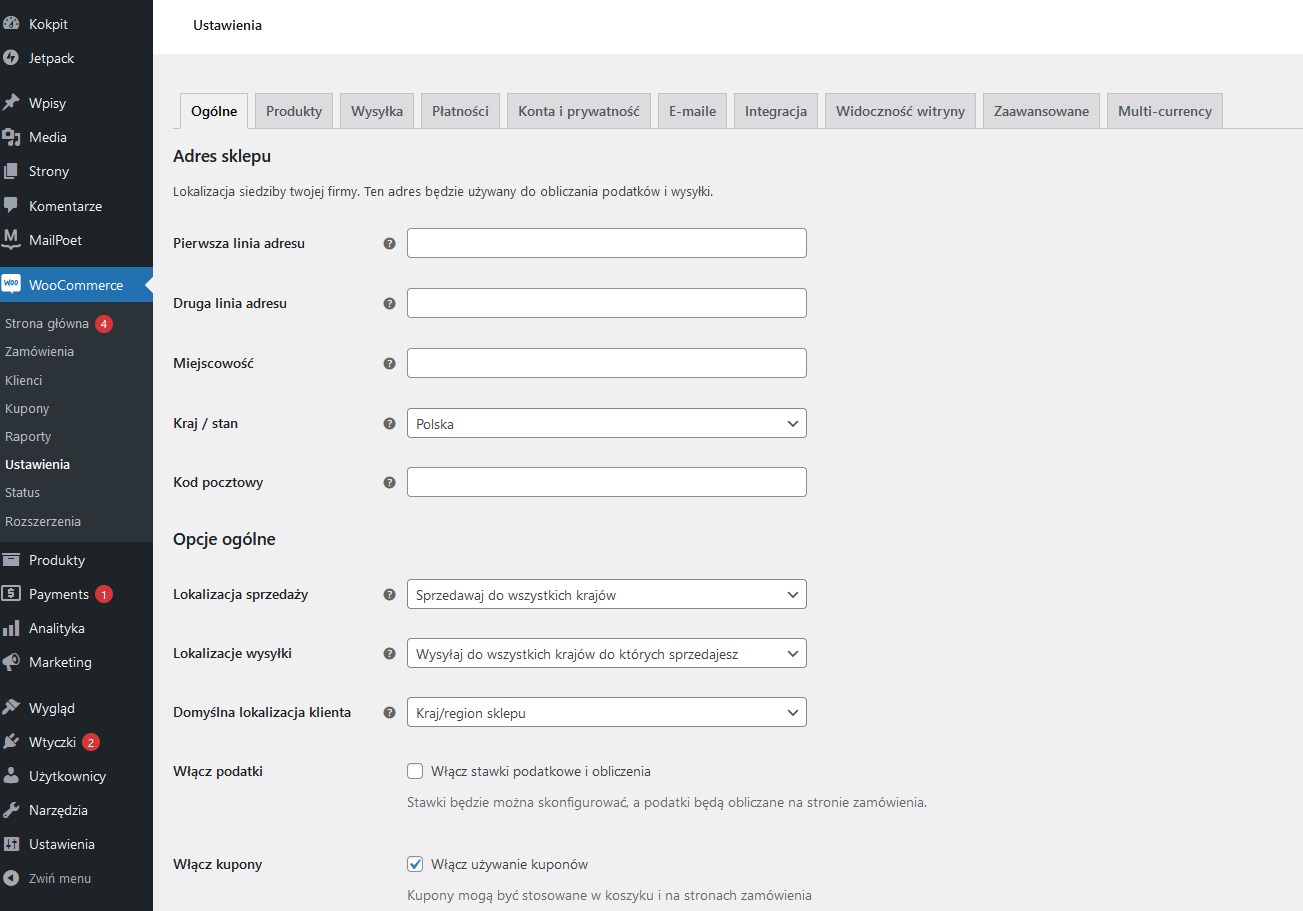Enable the Włącz stawki podatkowe checkbox
Viewport: 1303px width, 911px height.
click(415, 771)
